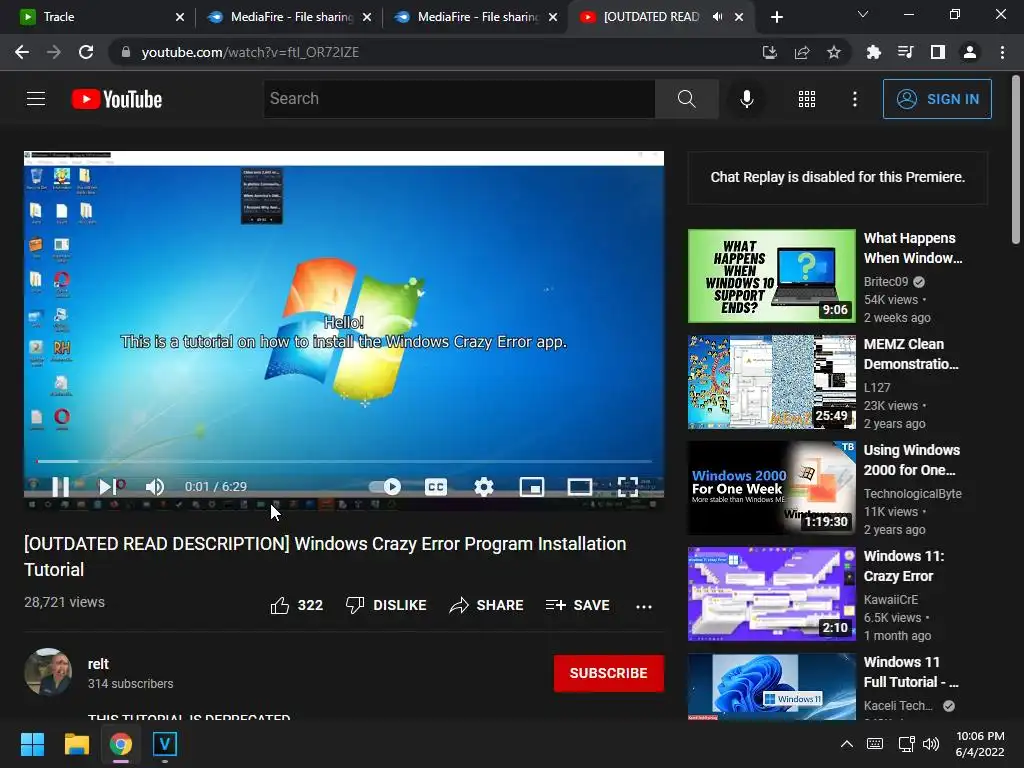Go to the YouTube home logo

117,99
